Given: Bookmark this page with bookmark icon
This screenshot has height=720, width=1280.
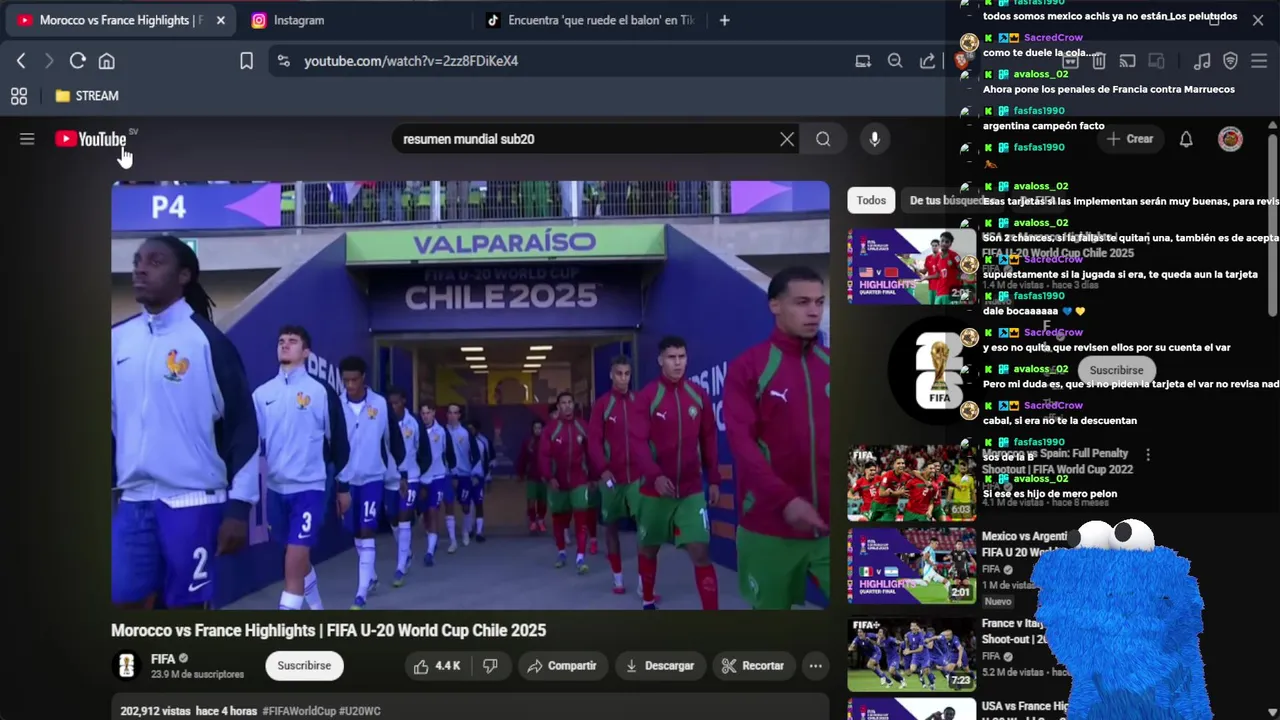Looking at the screenshot, I should point(246,61).
